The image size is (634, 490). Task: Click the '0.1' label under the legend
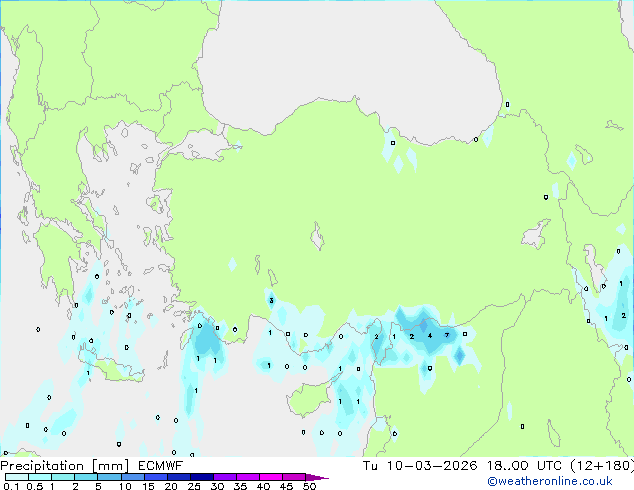[11, 486]
